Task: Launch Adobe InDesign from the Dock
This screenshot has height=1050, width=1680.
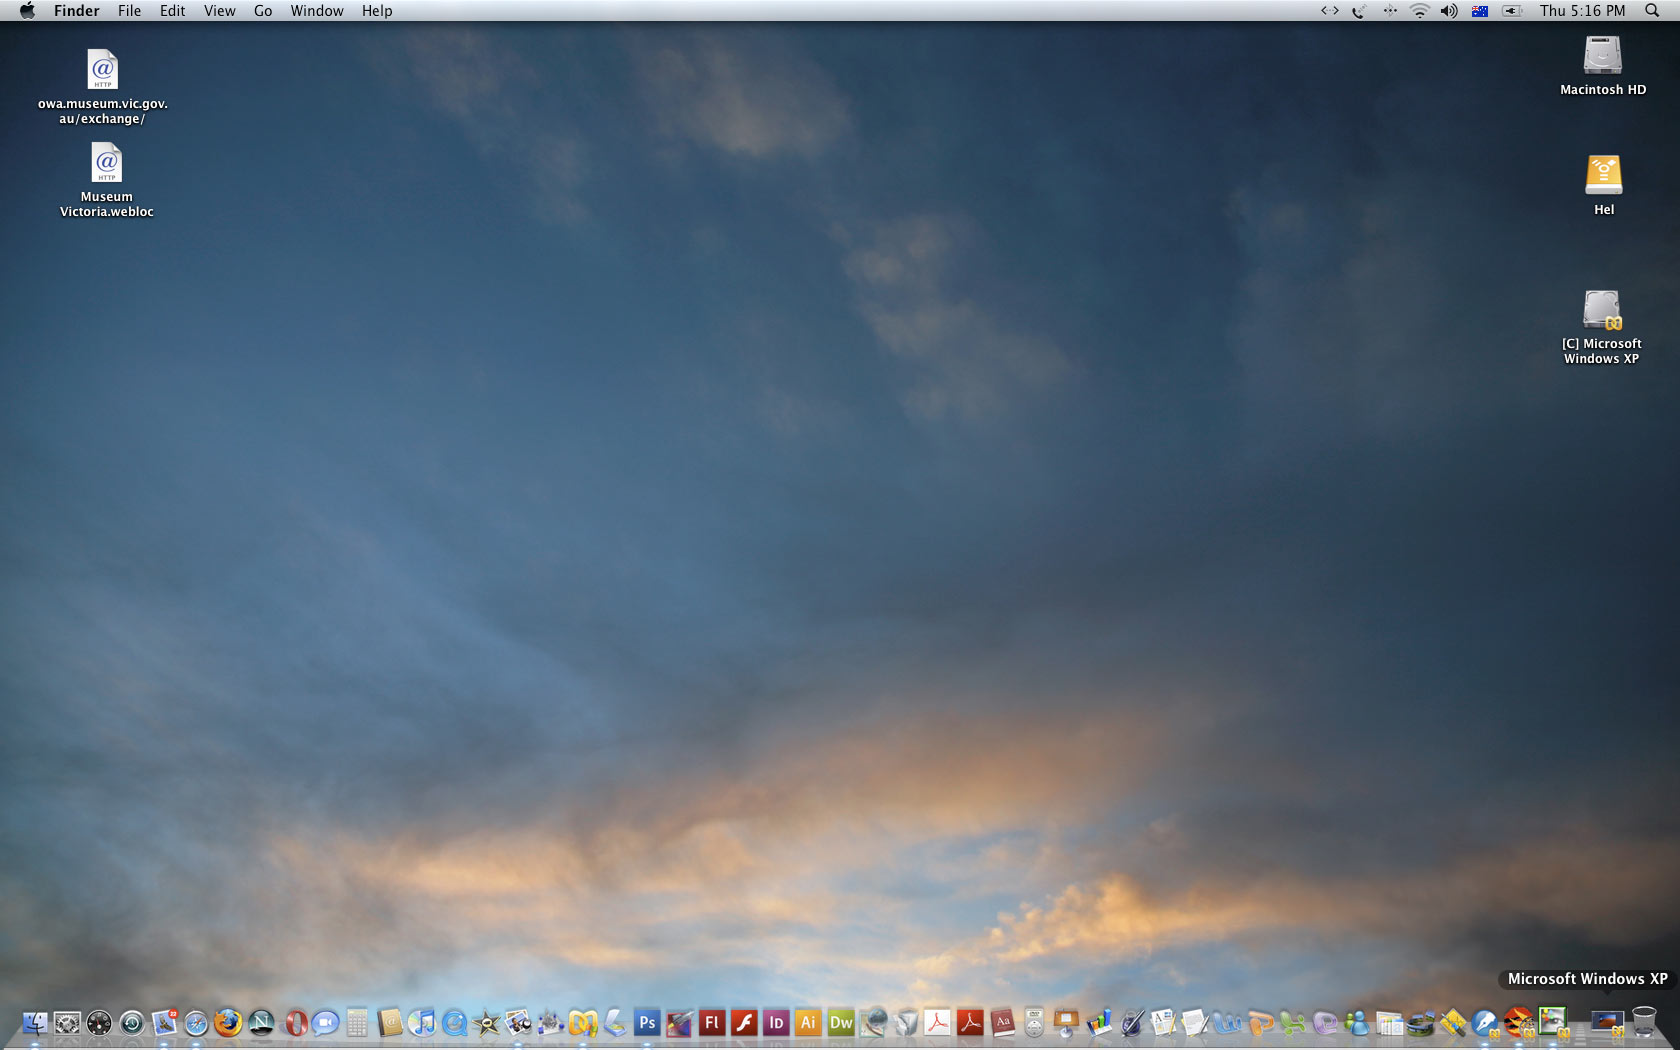Action: [776, 1023]
